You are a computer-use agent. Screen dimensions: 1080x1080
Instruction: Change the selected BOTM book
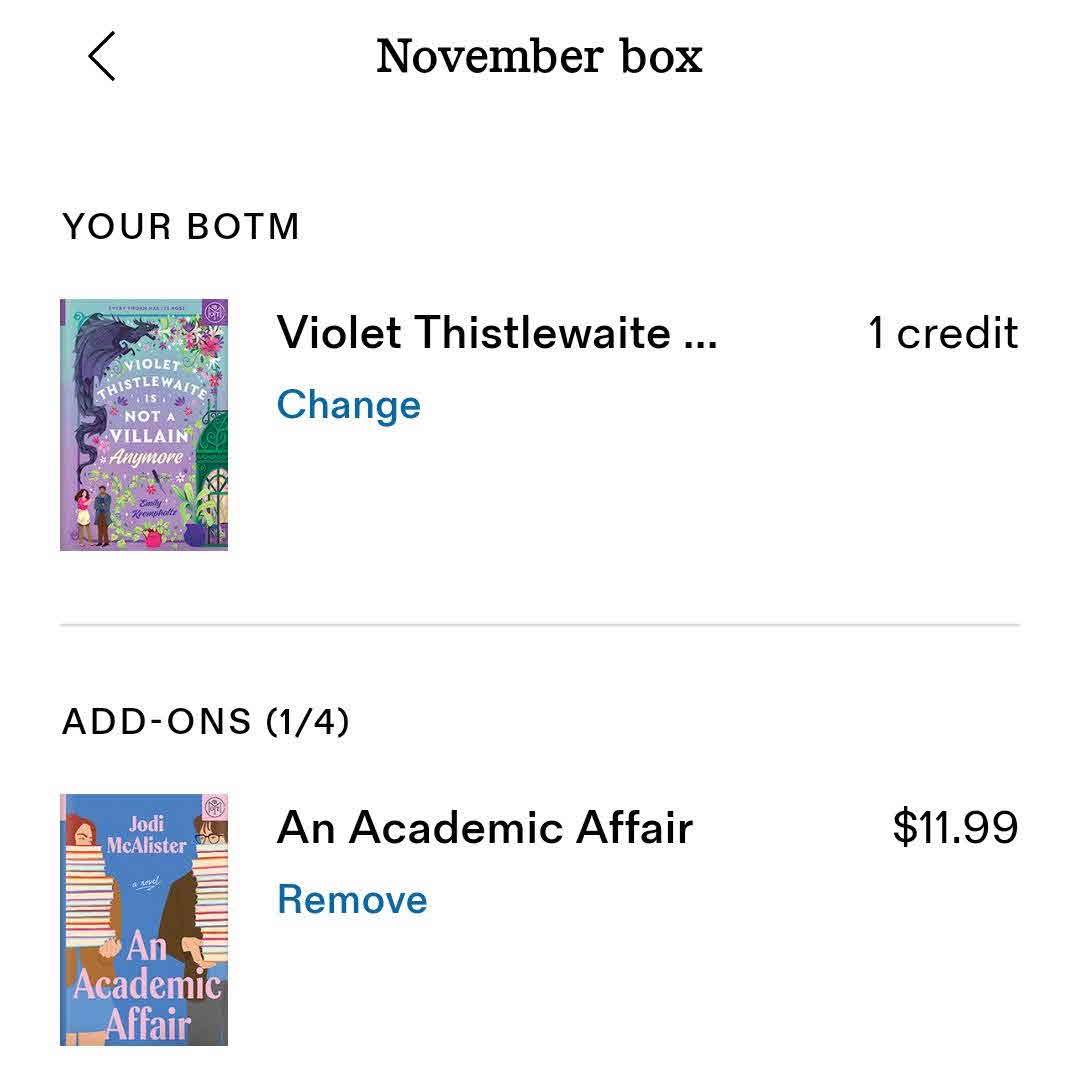(x=348, y=405)
